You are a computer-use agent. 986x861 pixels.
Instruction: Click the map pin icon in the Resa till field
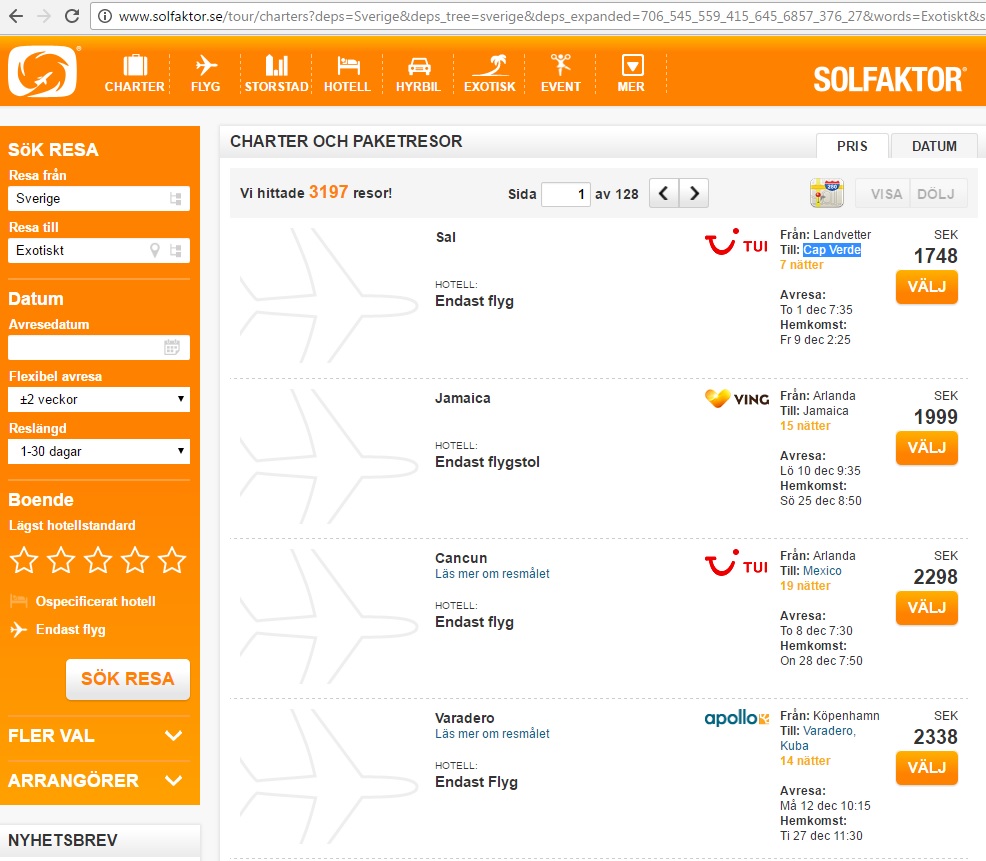click(x=155, y=250)
